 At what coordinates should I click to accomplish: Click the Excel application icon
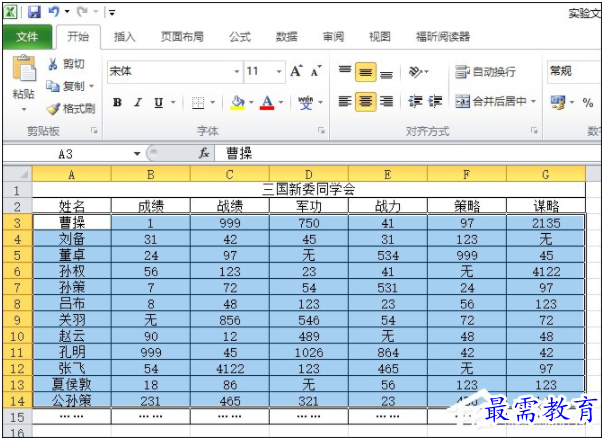pyautogui.click(x=11, y=12)
